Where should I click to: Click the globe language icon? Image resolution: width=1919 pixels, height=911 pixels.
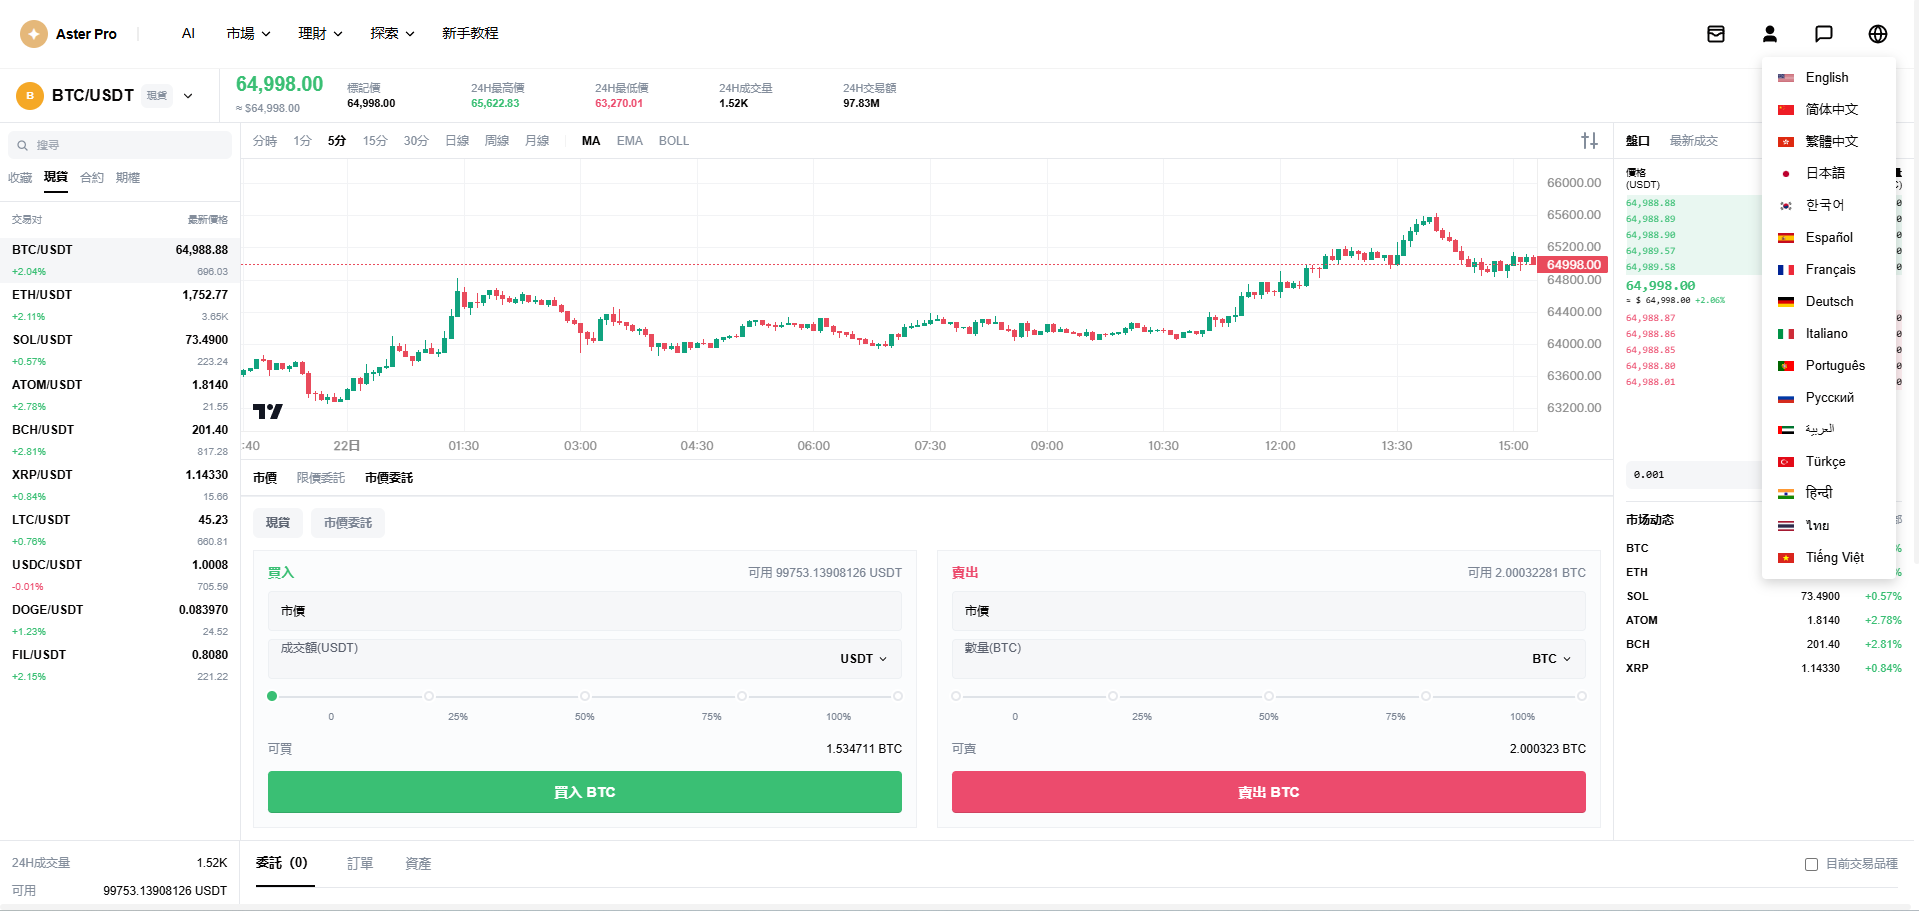1878,34
